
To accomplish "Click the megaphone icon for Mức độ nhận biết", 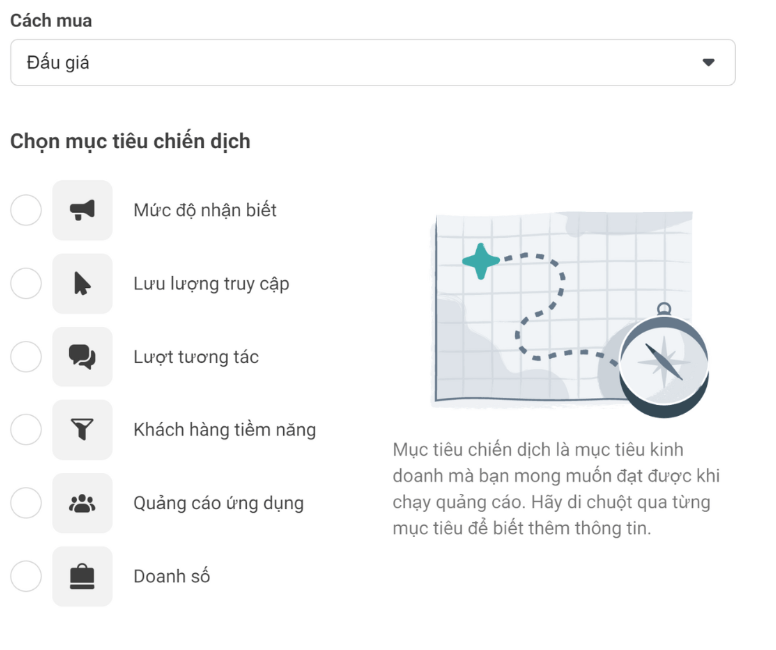I will coord(82,210).
